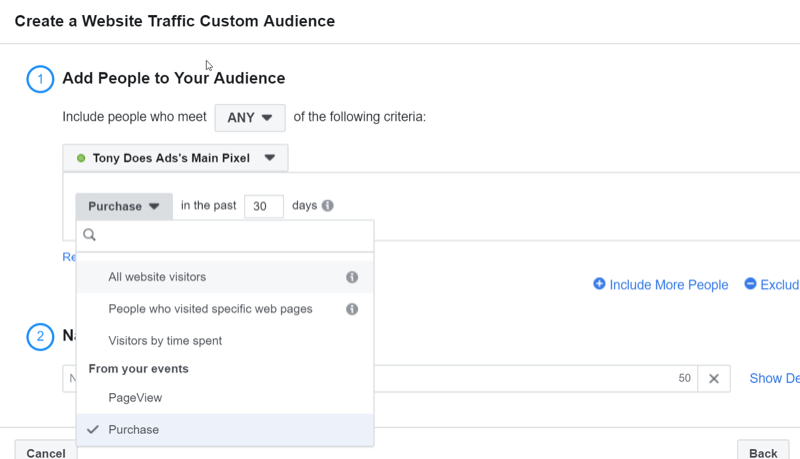Click the days number input field

[x=264, y=206]
